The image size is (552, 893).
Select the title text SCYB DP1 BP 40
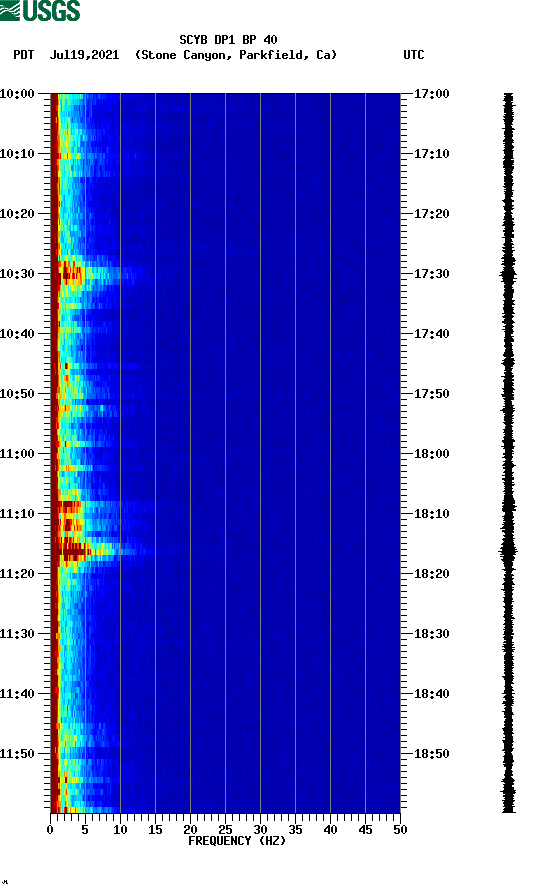[x=228, y=40]
